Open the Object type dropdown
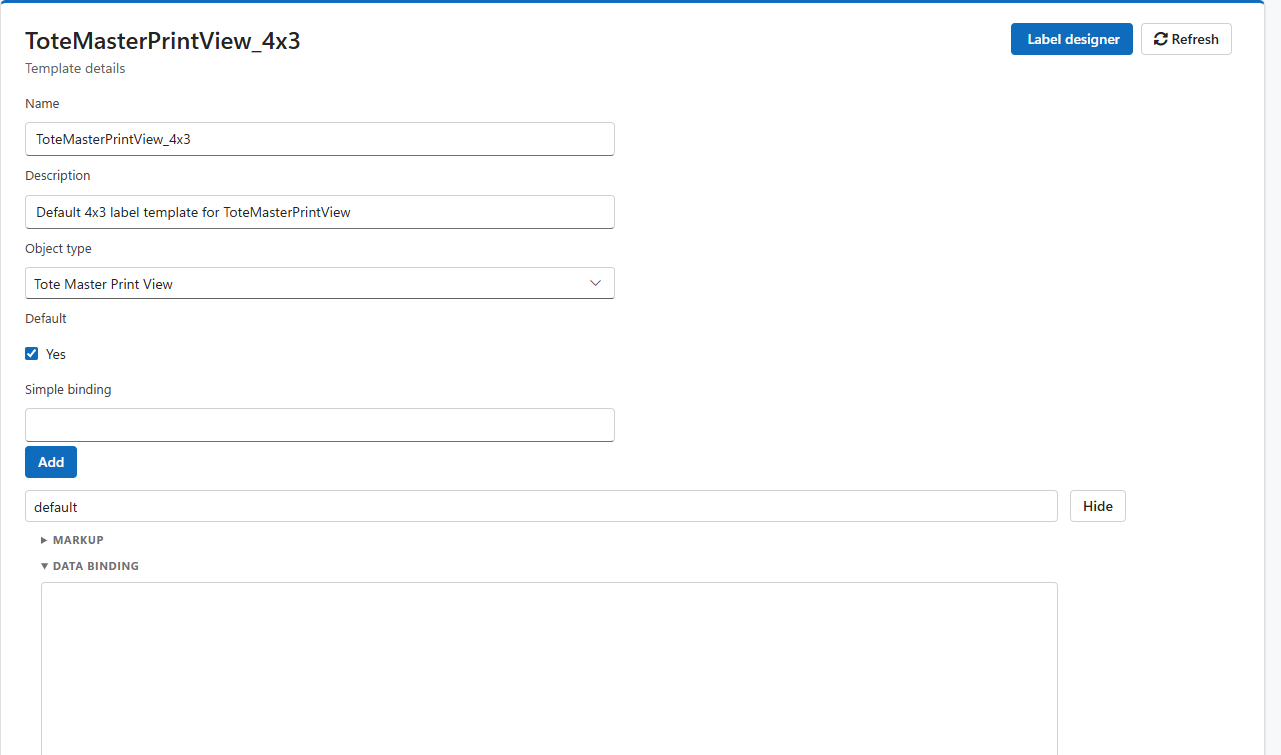Screen dimensions: 1281x755 (x=320, y=283)
